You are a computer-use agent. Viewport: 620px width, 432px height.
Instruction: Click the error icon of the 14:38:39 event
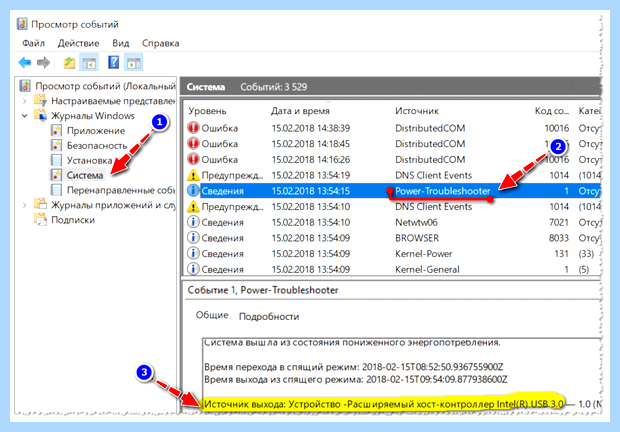[193, 128]
